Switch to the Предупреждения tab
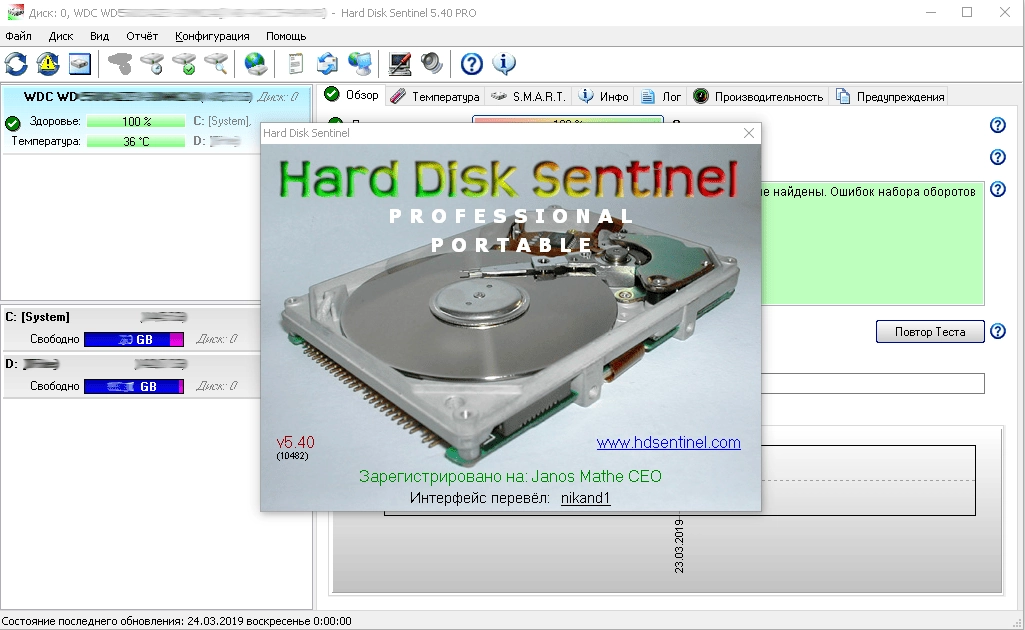Viewport: 1025px width, 630px height. (890, 97)
